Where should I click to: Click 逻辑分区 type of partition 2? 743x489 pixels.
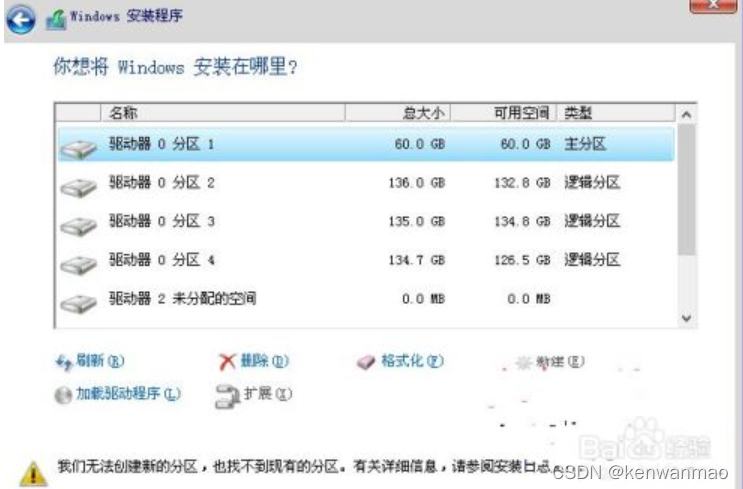[x=592, y=183]
